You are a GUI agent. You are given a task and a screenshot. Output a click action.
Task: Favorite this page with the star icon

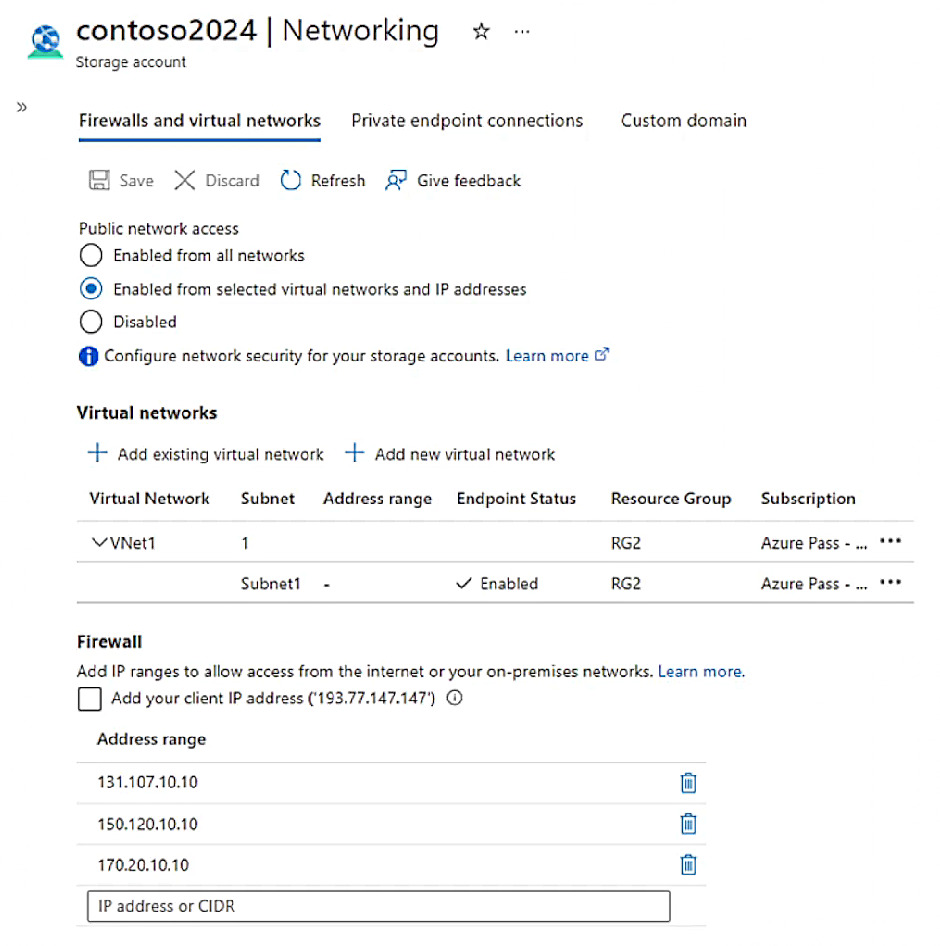pyautogui.click(x=481, y=31)
